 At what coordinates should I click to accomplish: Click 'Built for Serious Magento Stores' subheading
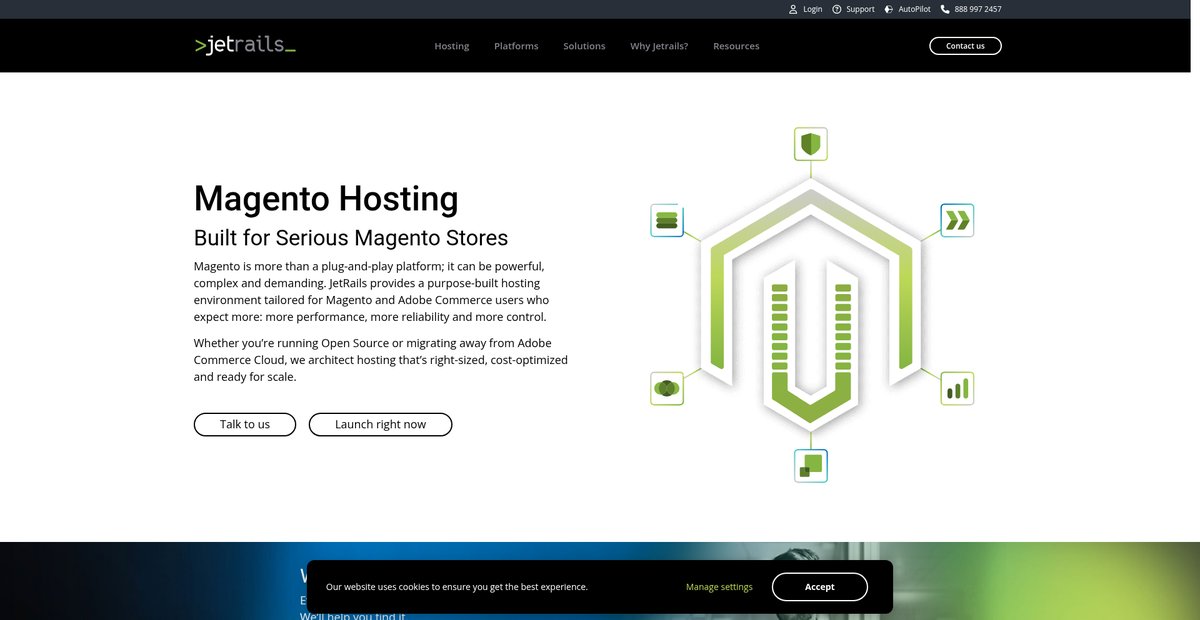pos(351,238)
